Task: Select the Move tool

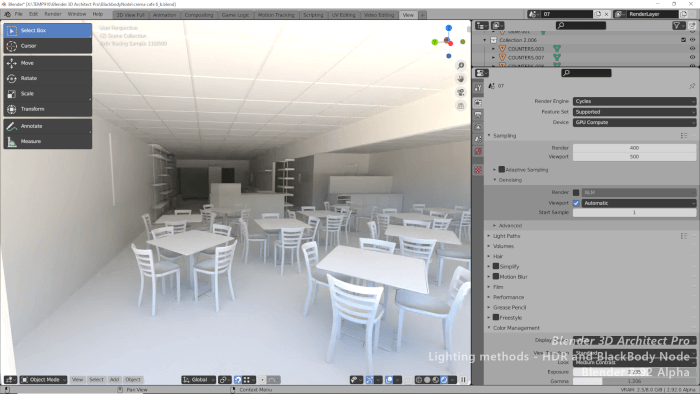Action: 47,63
